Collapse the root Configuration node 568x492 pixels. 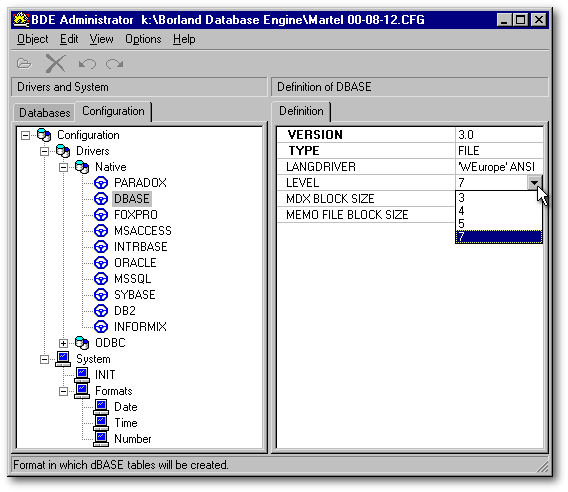(x=25, y=135)
